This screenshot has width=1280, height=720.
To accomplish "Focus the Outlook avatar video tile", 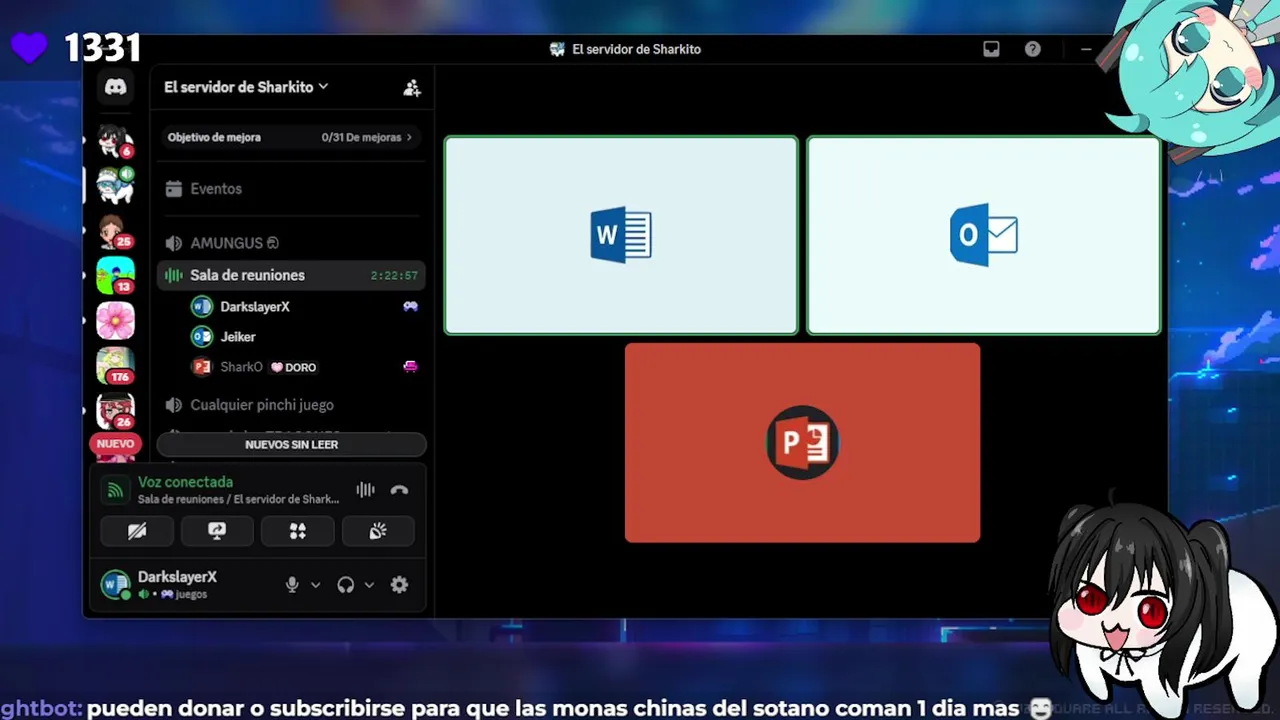I will tap(984, 235).
